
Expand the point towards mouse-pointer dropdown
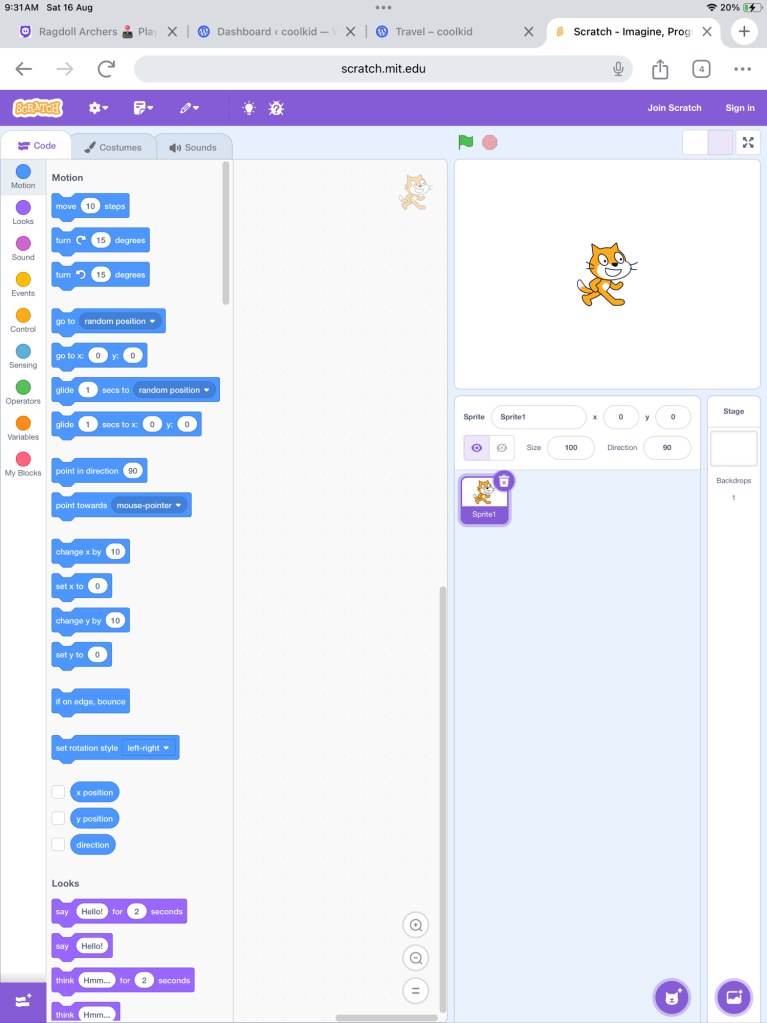(150, 506)
